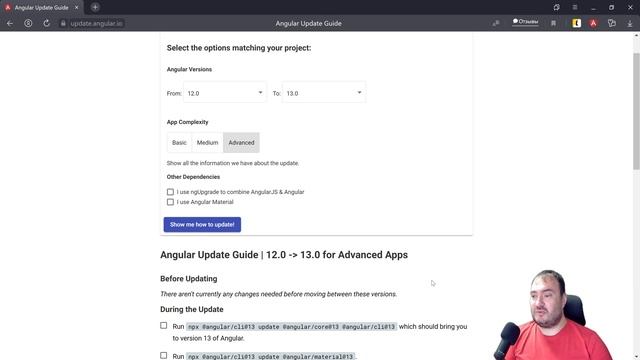Go back using the browser back arrow
The height and width of the screenshot is (360, 640).
[x=10, y=23]
